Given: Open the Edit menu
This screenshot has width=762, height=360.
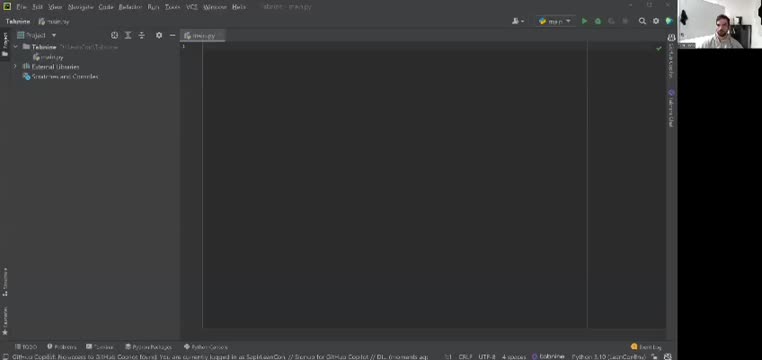Looking at the screenshot, I should pos(37,7).
